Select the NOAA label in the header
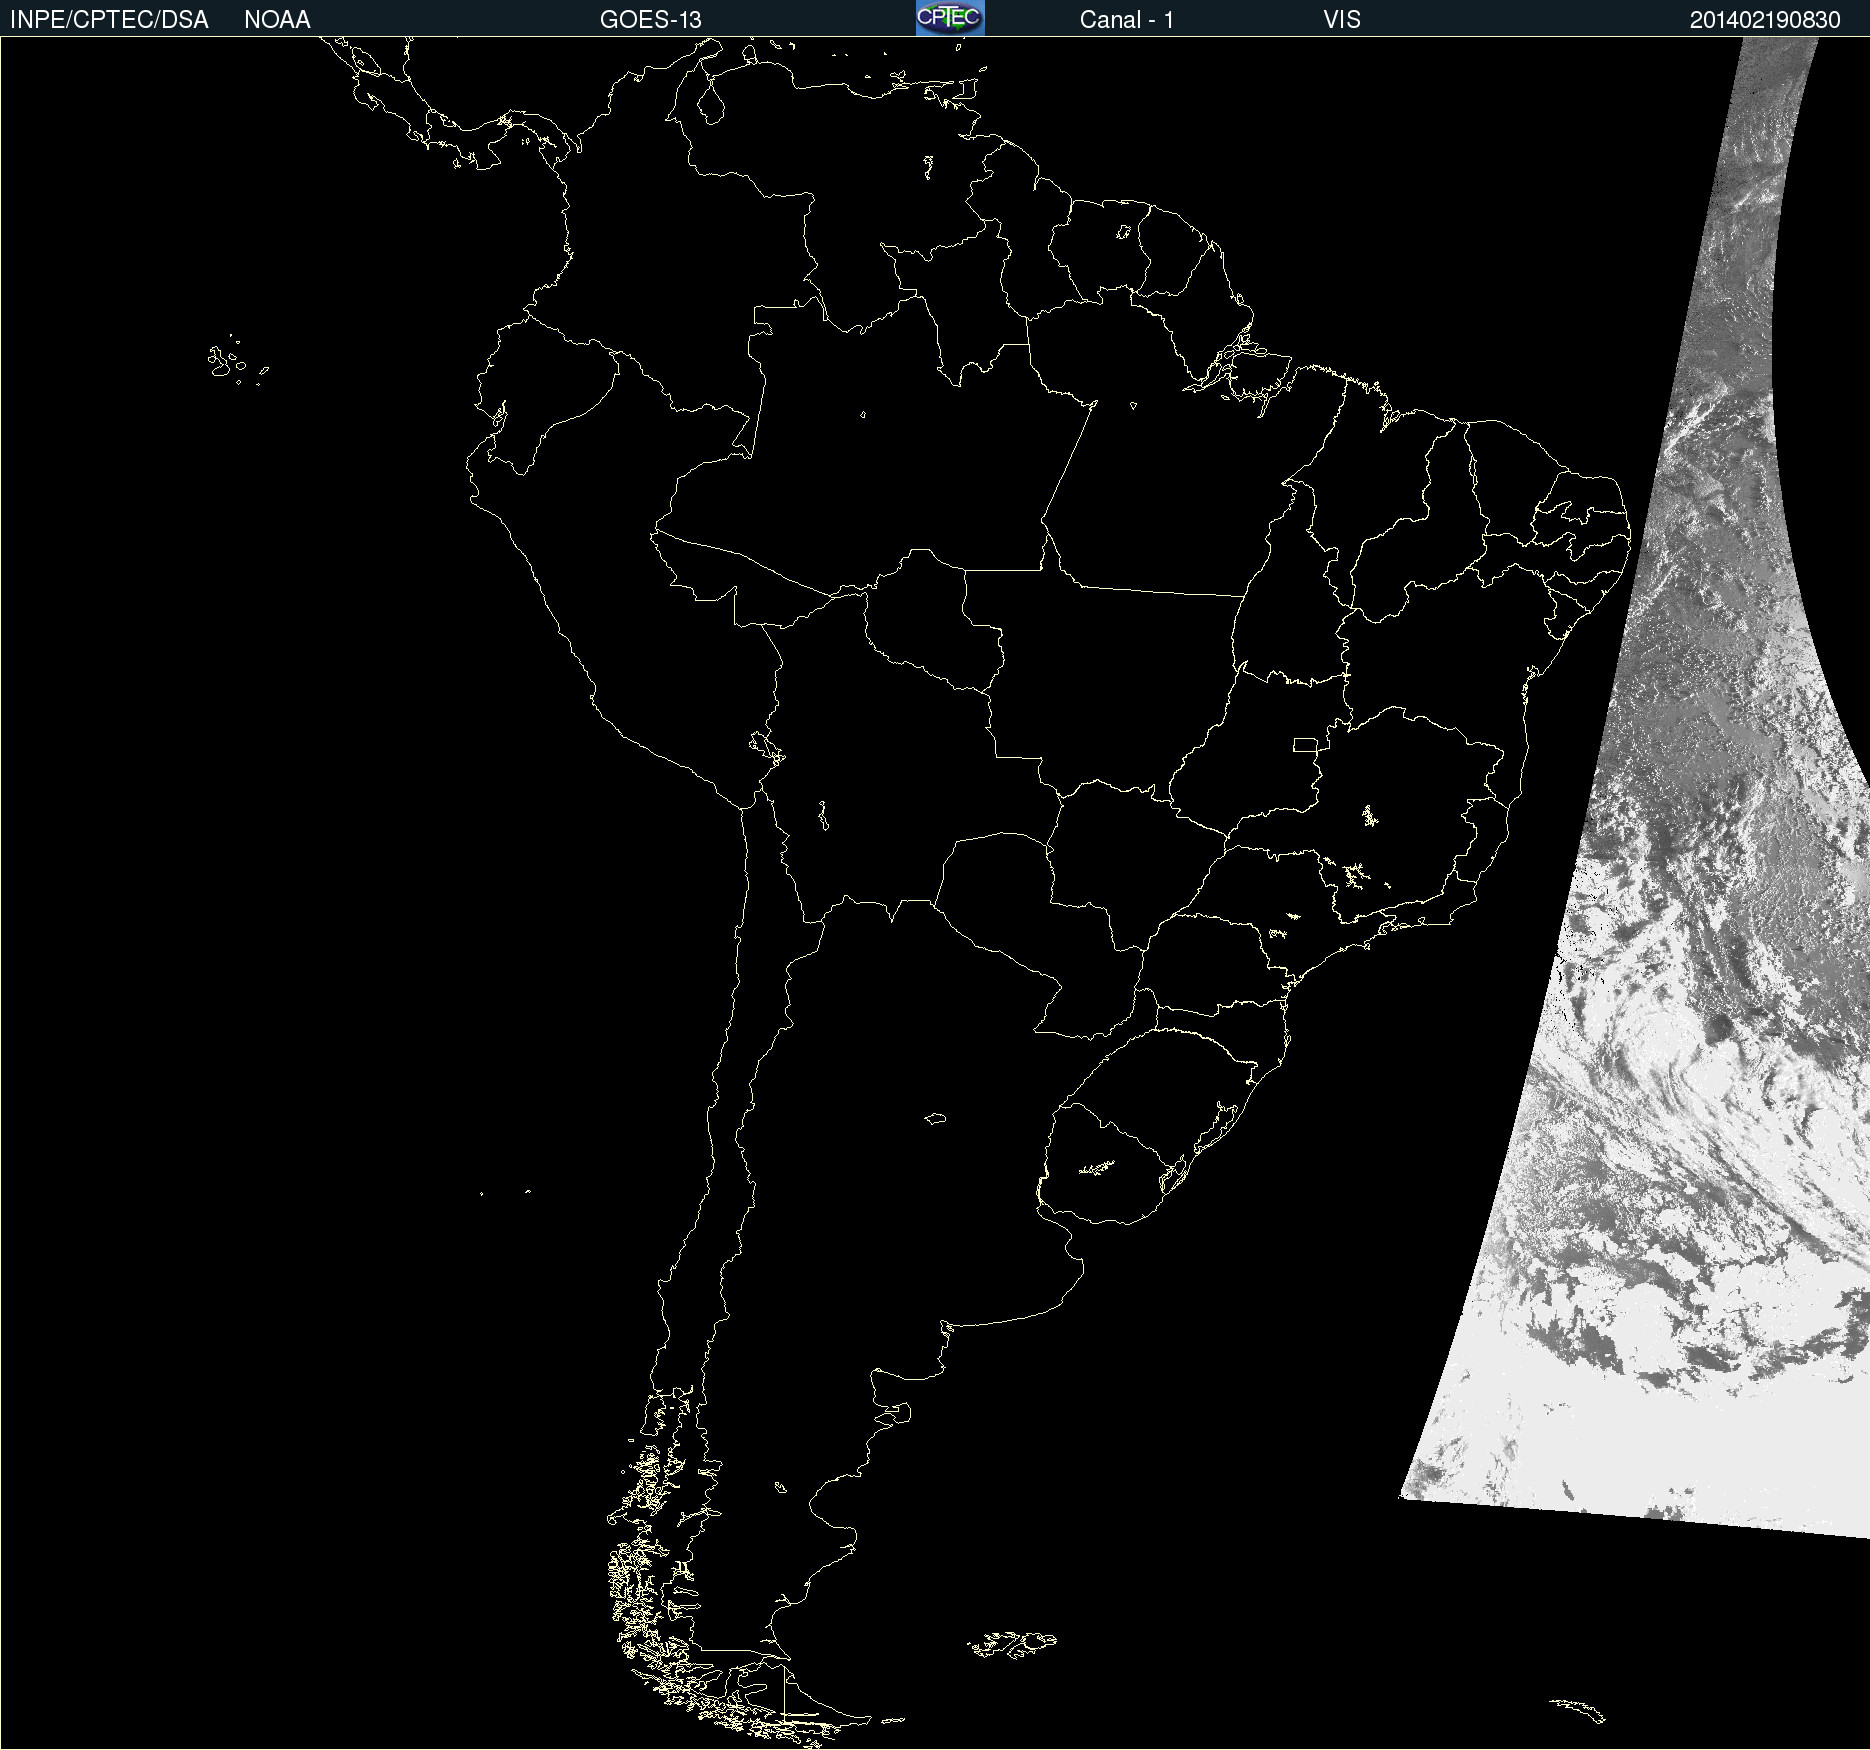This screenshot has height=1750, width=1870. coord(277,20)
